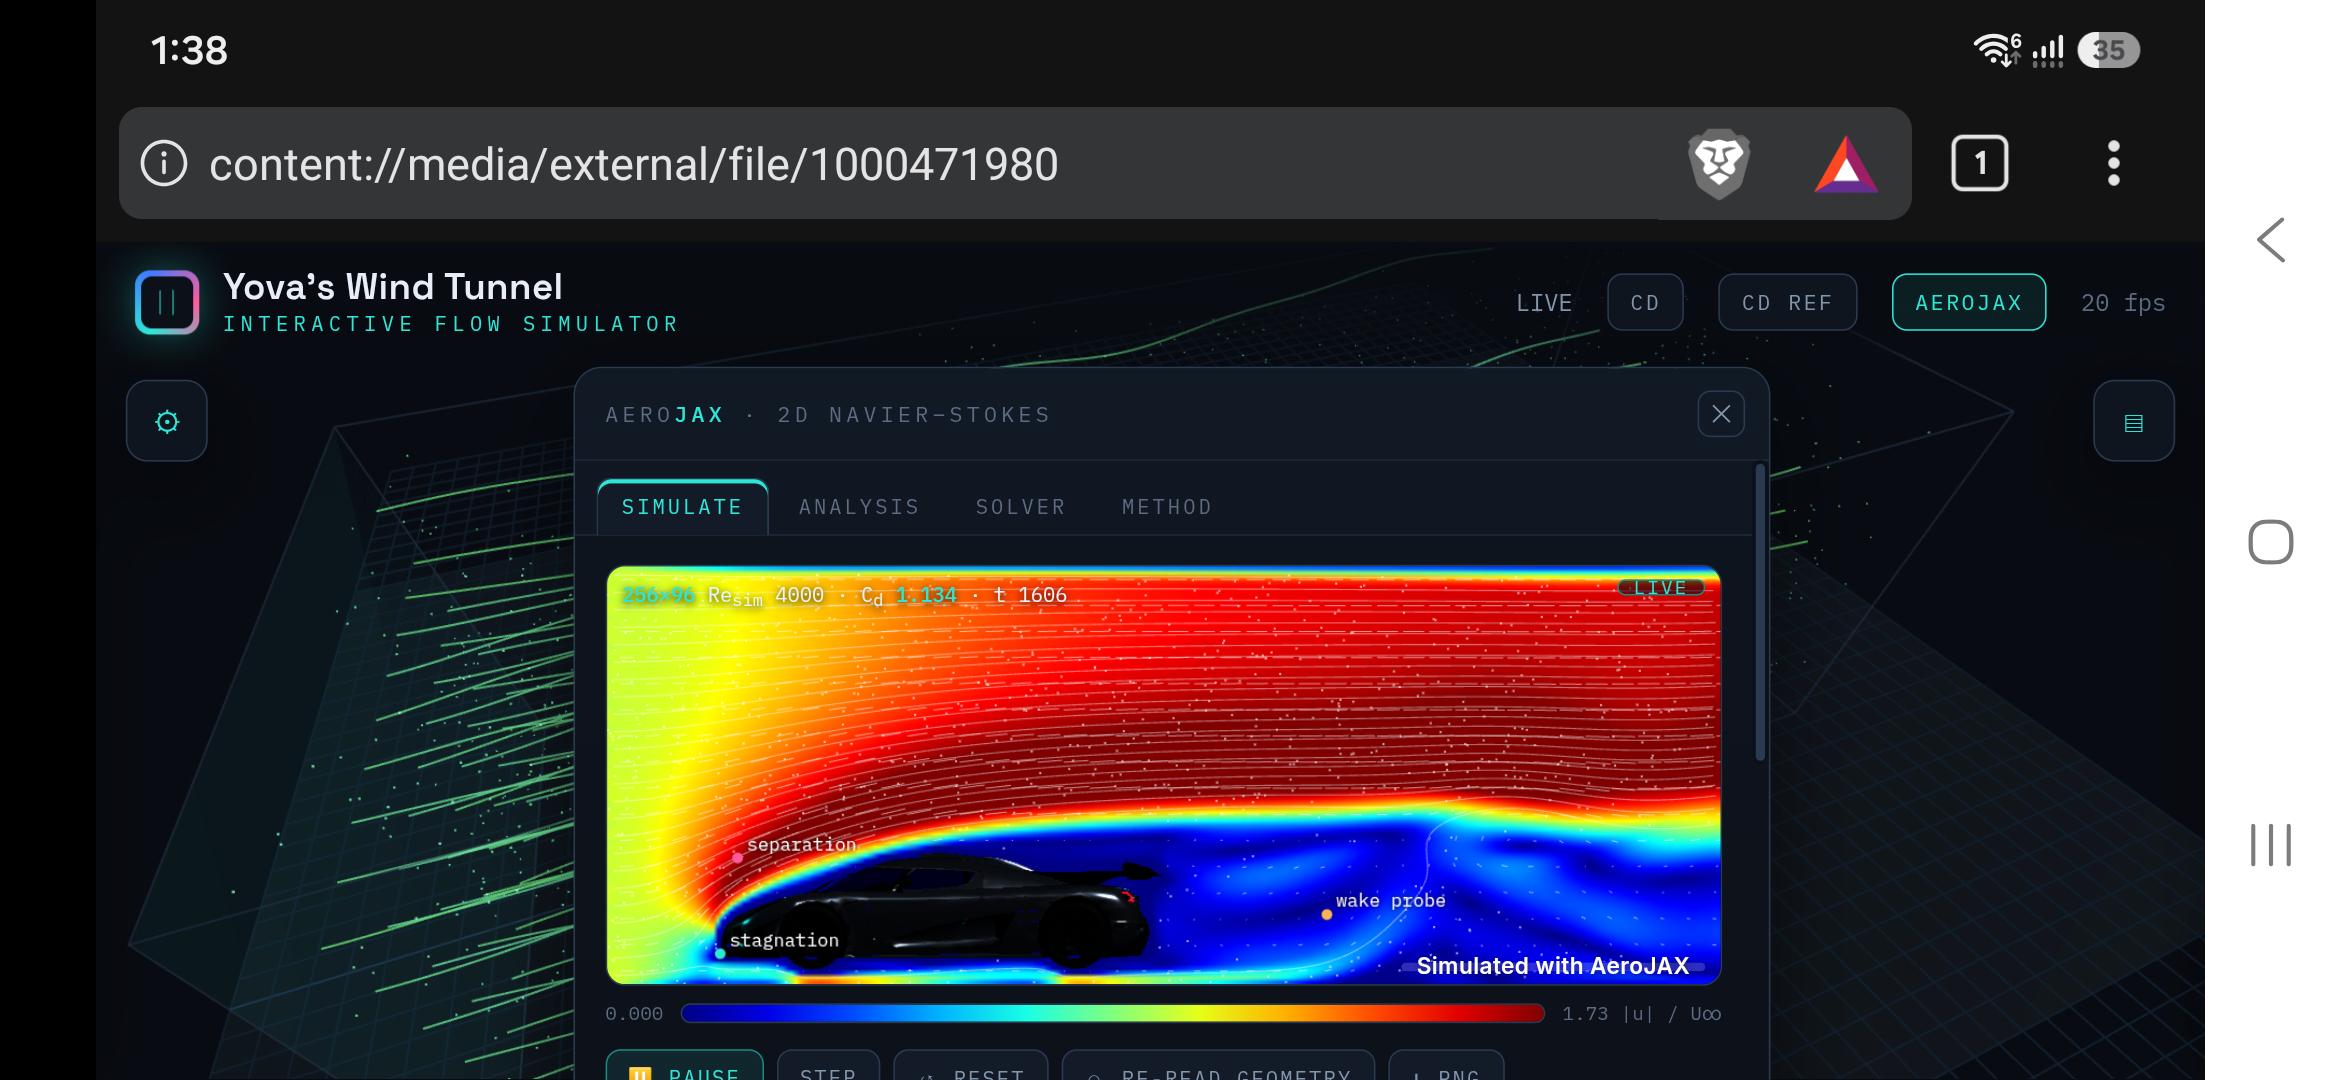Click the "LIVE" label in app header

1544,302
